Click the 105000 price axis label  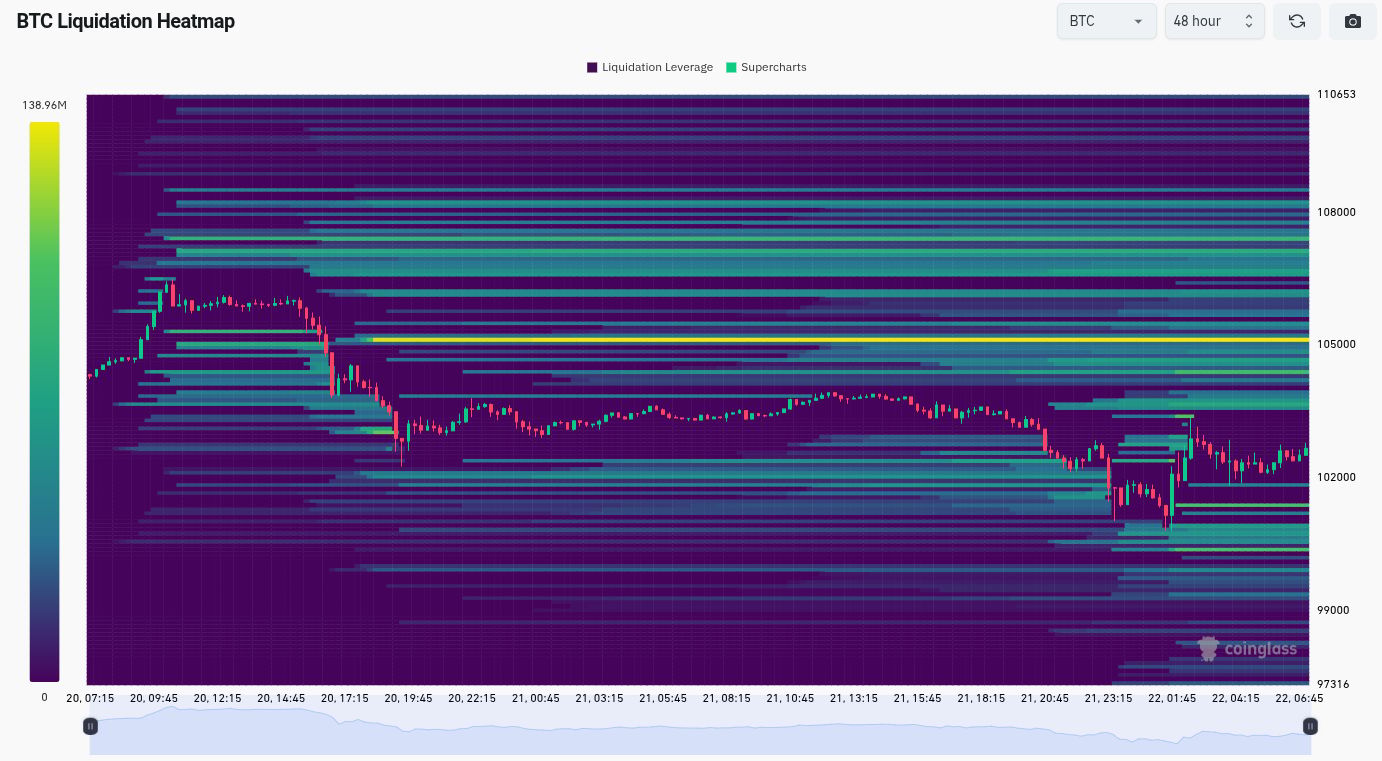[x=1336, y=344]
